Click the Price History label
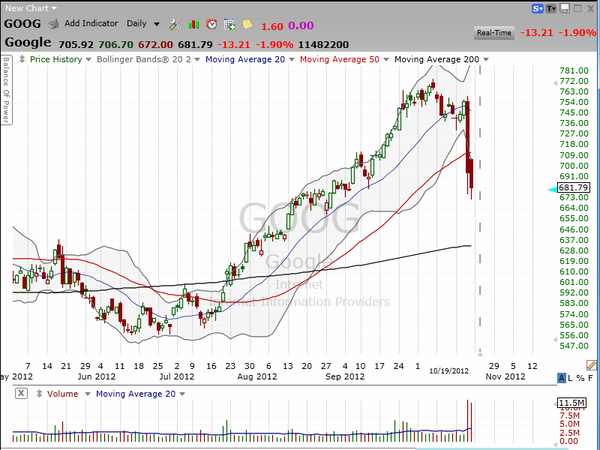Screen dimensions: 600x450 click(x=56, y=59)
